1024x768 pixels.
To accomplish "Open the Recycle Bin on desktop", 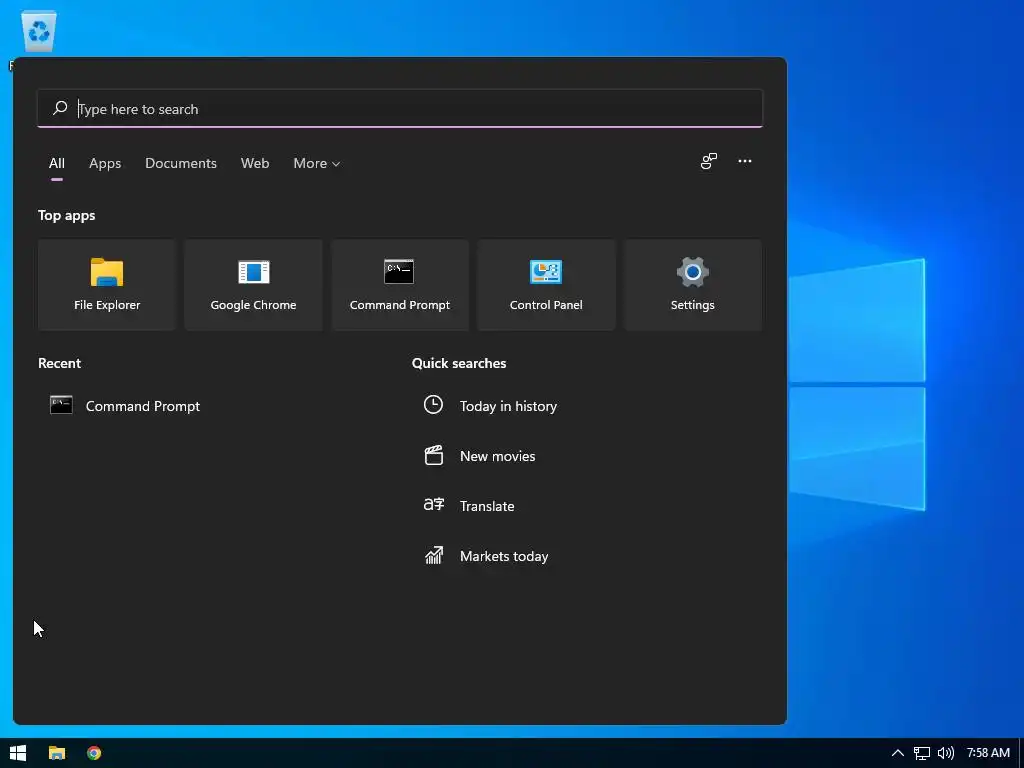I will click(38, 33).
